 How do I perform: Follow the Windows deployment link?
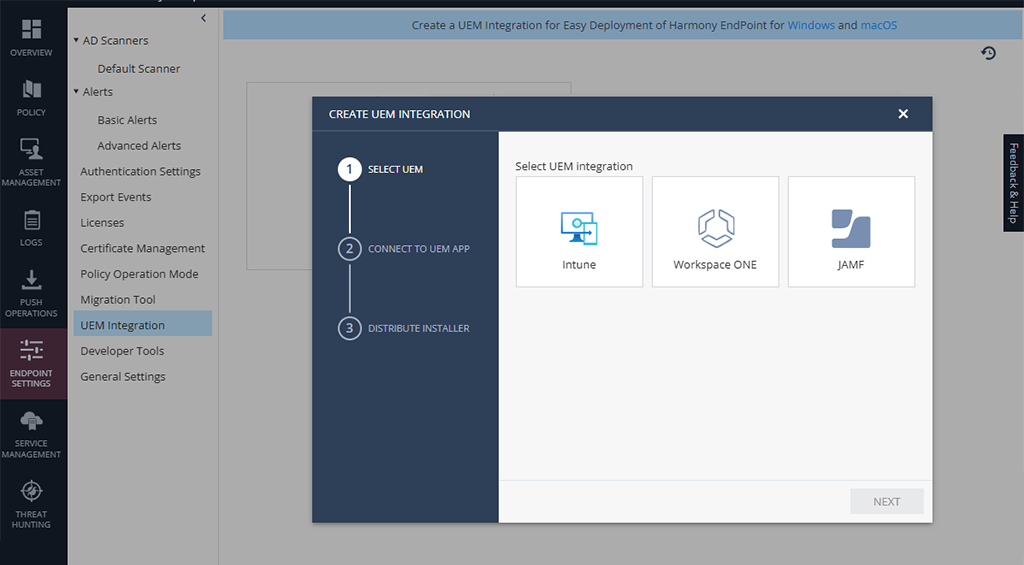click(811, 25)
